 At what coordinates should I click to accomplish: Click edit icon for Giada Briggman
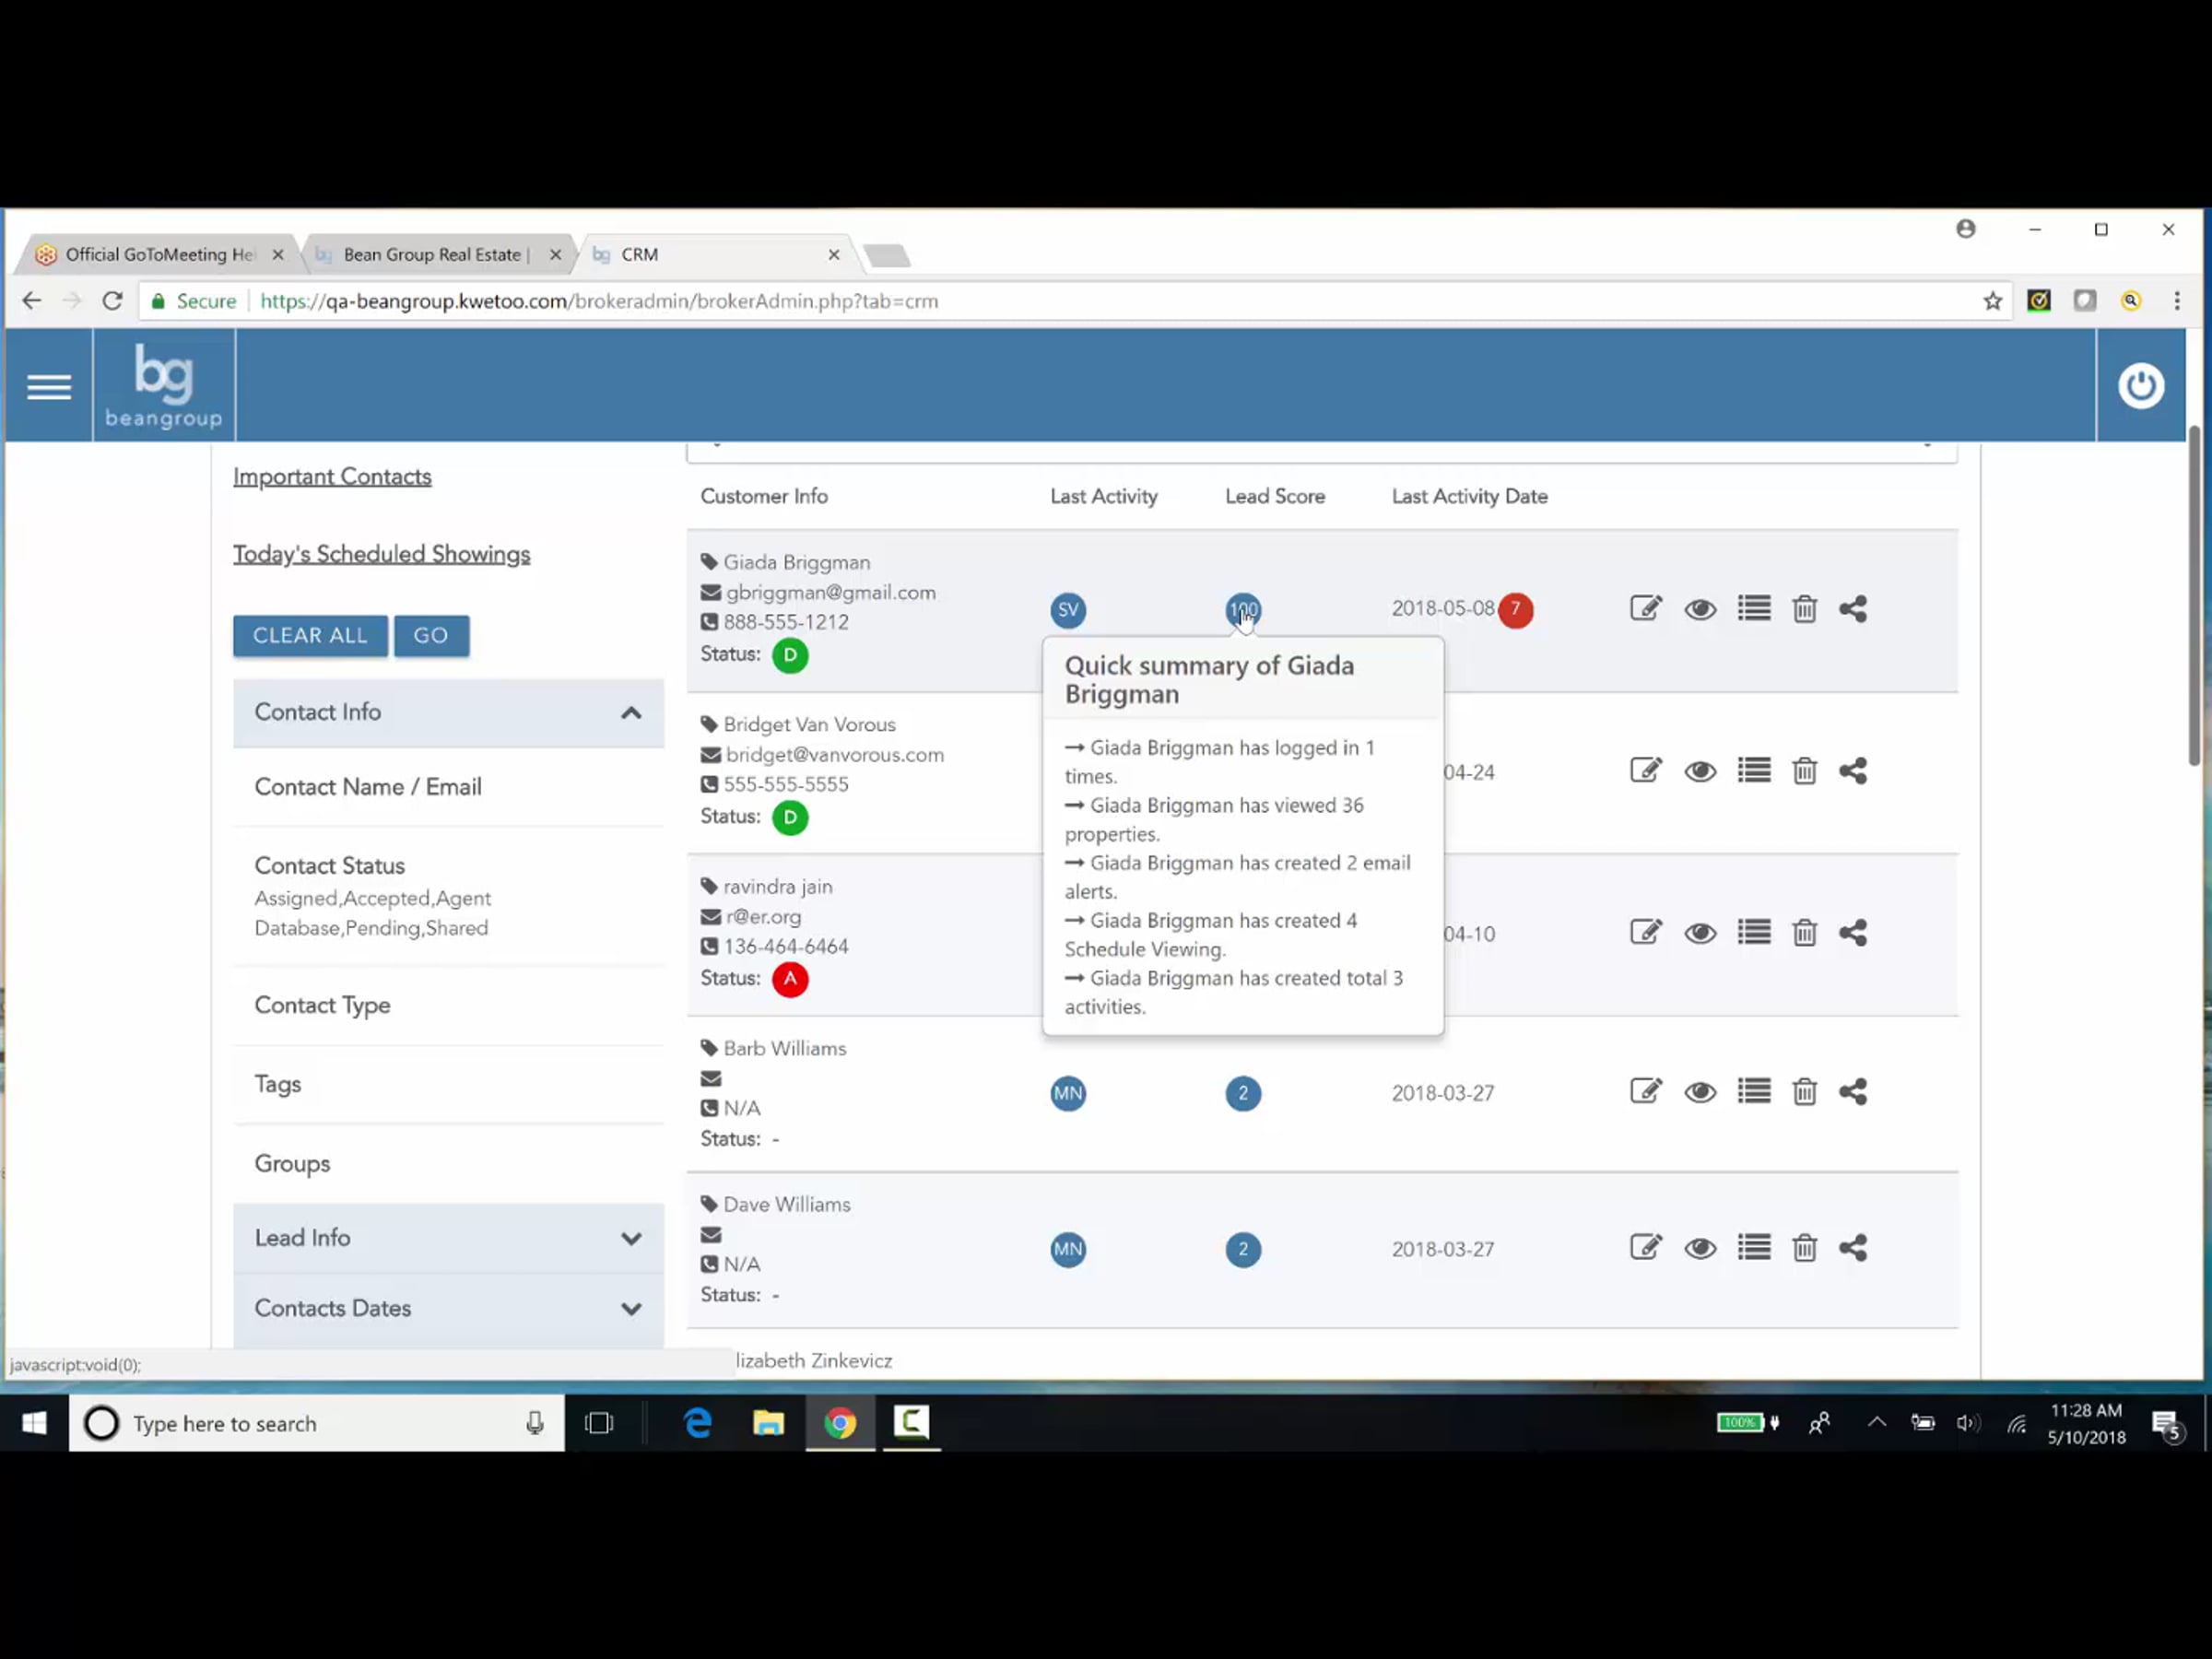tap(1645, 608)
